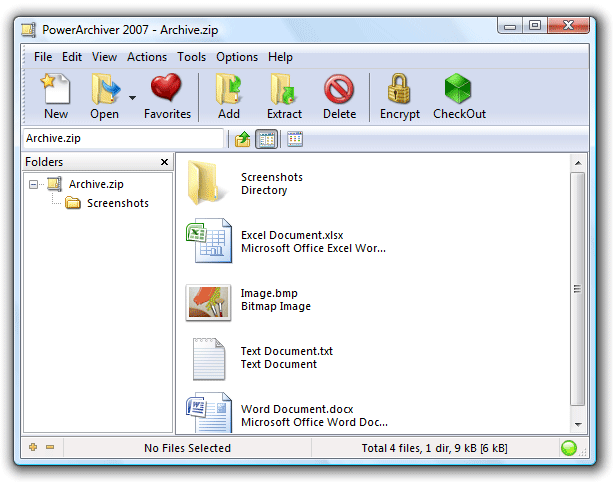Close the Folders pane
Image resolution: width=613 pixels, height=482 pixels.
[165, 162]
